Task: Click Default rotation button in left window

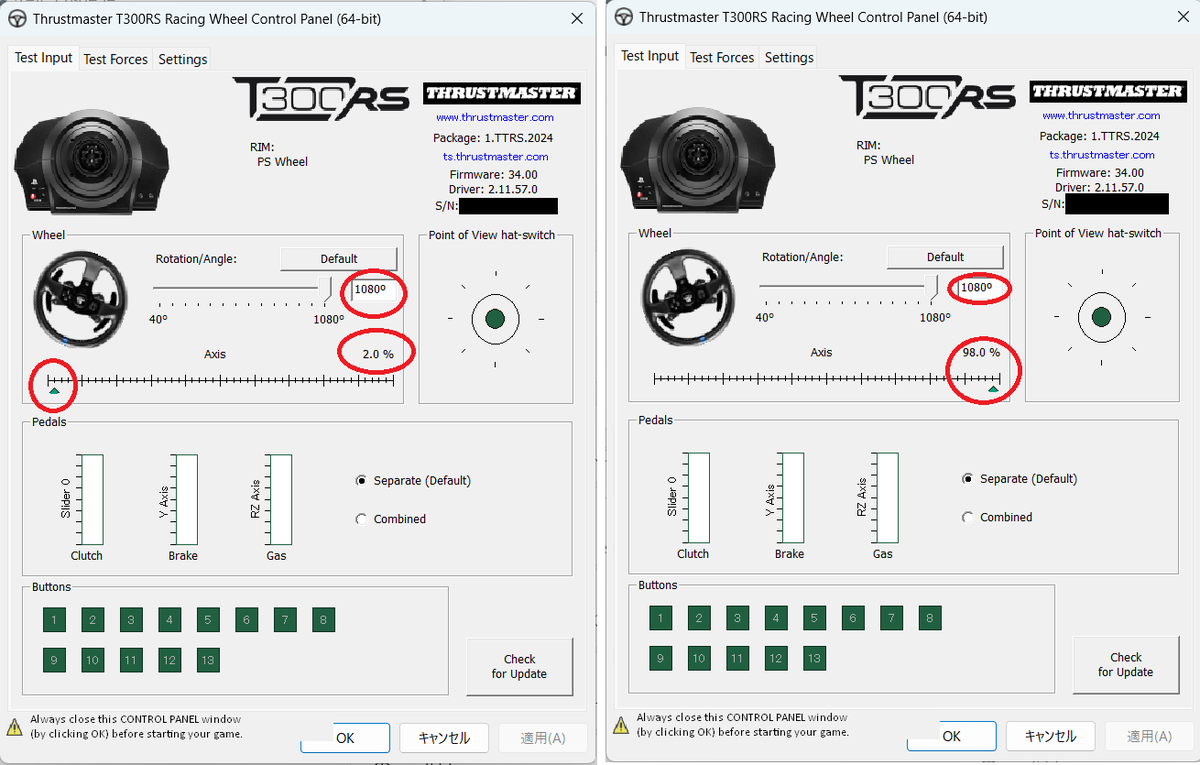Action: (339, 258)
